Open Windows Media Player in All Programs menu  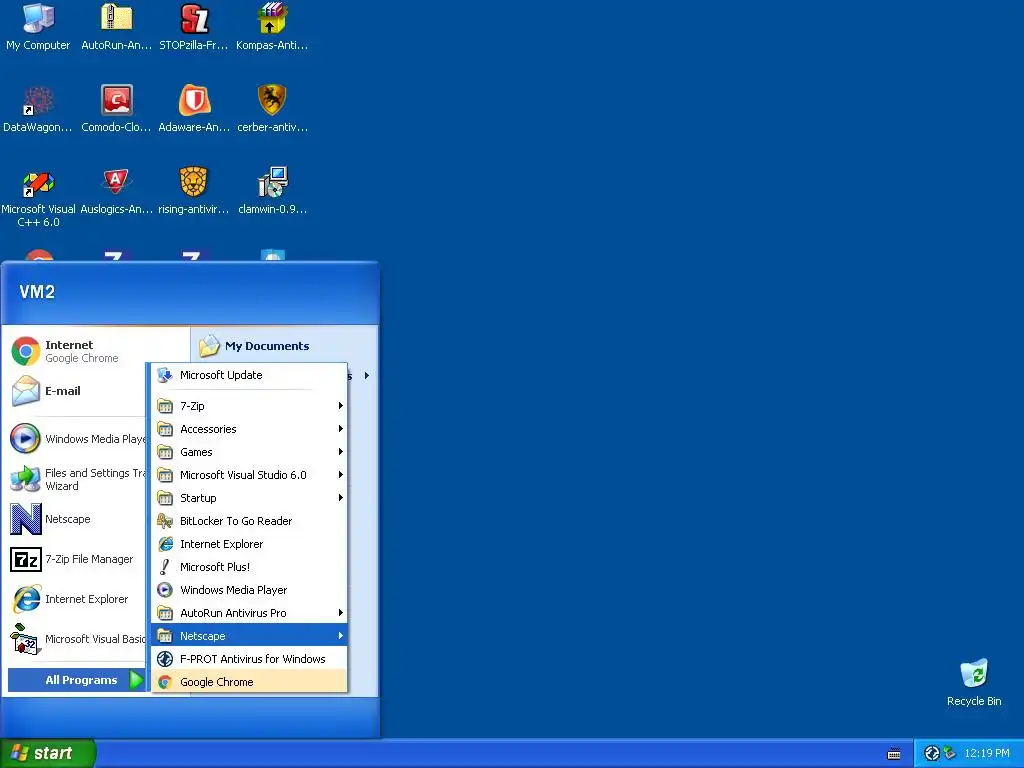point(249,590)
